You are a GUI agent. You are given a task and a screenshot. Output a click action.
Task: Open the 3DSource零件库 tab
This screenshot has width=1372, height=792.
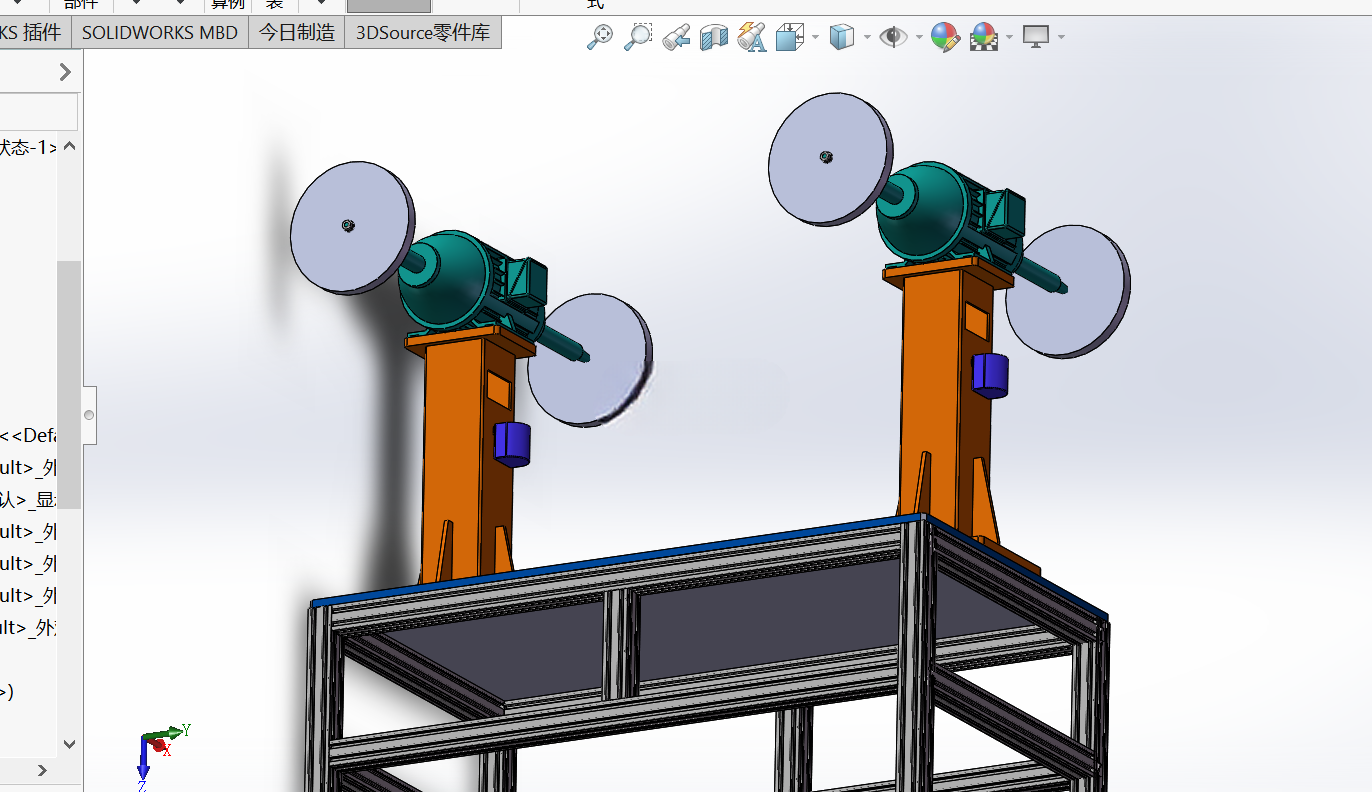click(423, 32)
